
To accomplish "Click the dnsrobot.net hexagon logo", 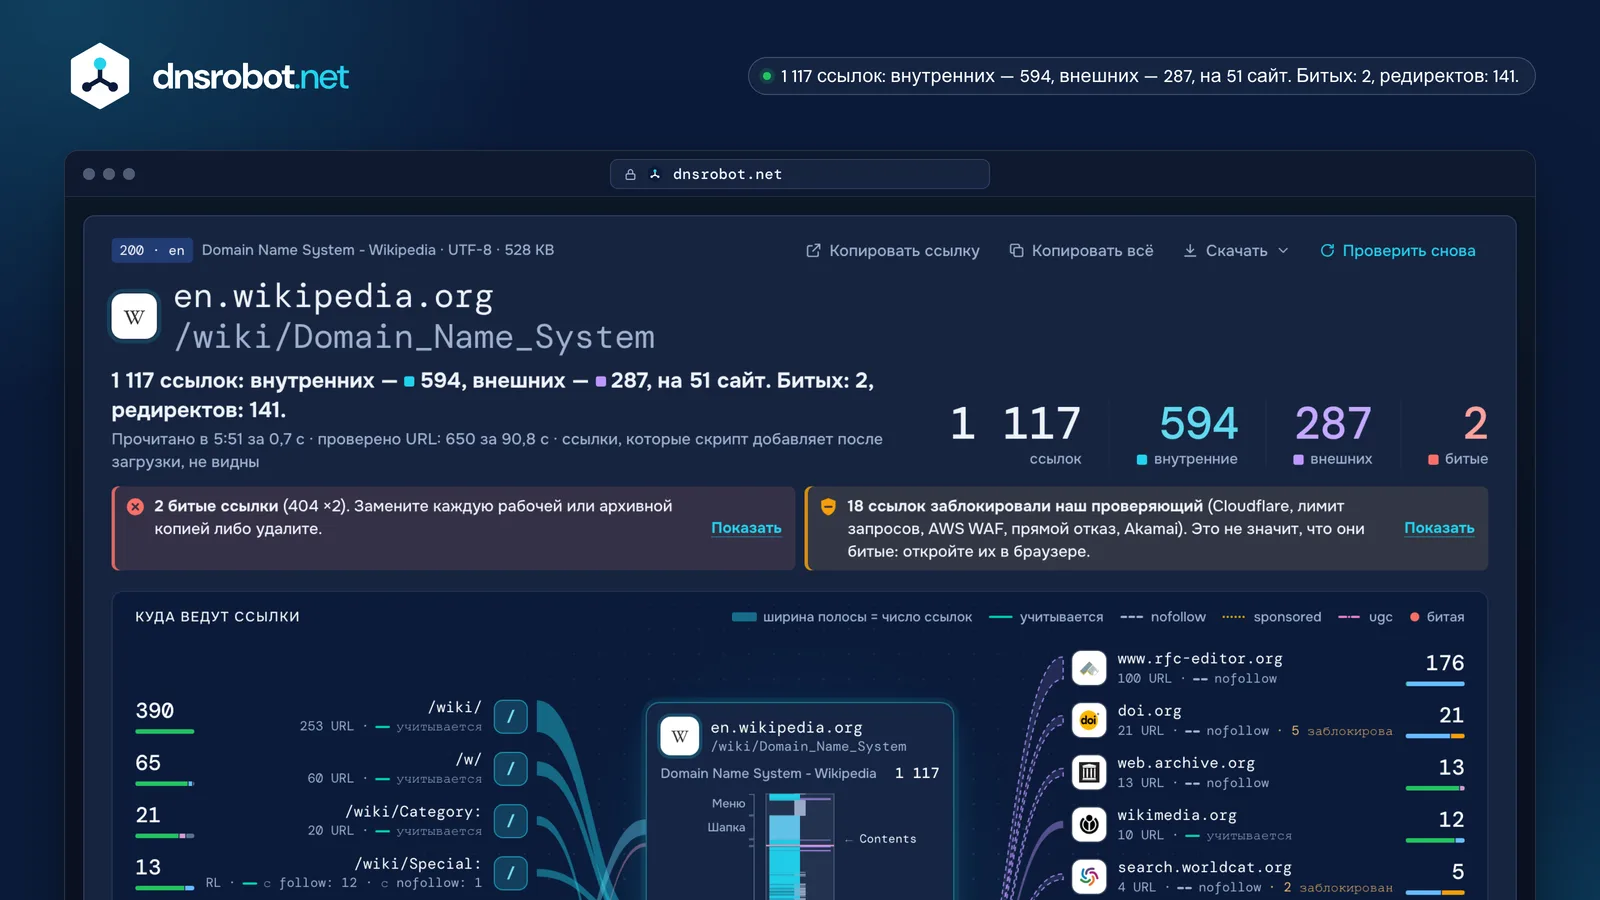I will tap(100, 76).
